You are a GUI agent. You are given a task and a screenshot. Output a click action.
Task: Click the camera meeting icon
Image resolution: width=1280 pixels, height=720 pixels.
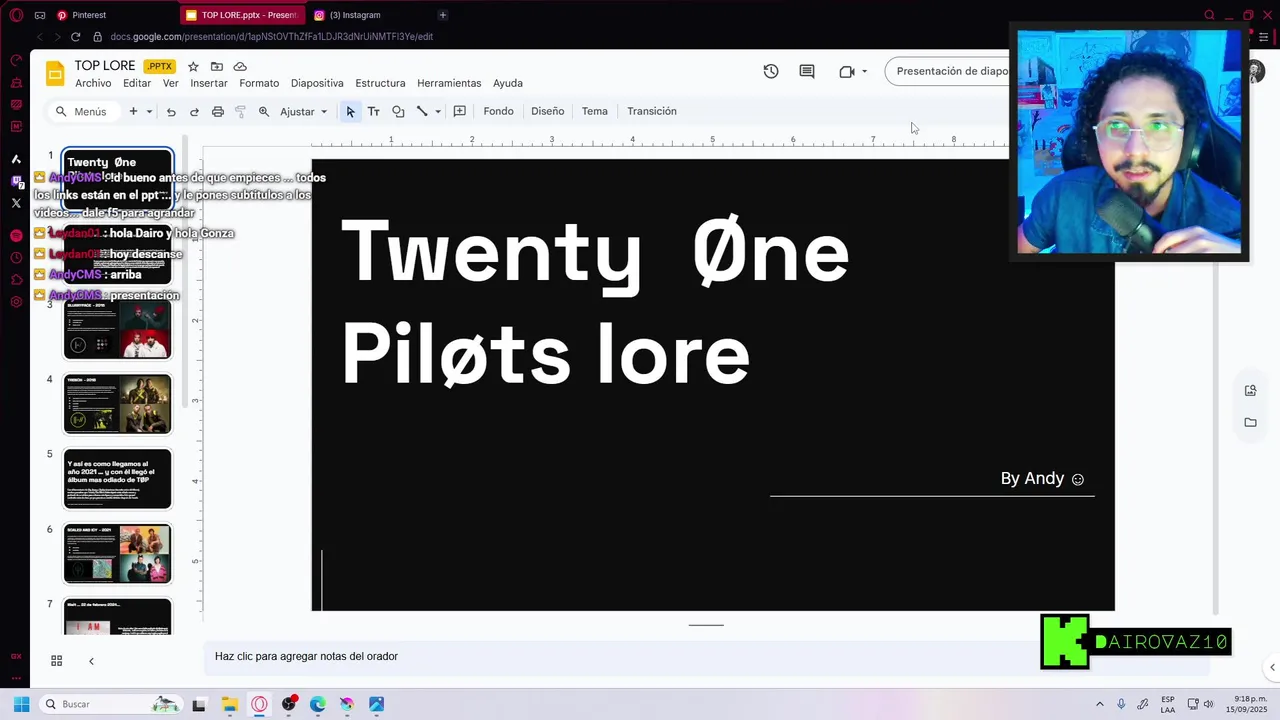click(847, 71)
